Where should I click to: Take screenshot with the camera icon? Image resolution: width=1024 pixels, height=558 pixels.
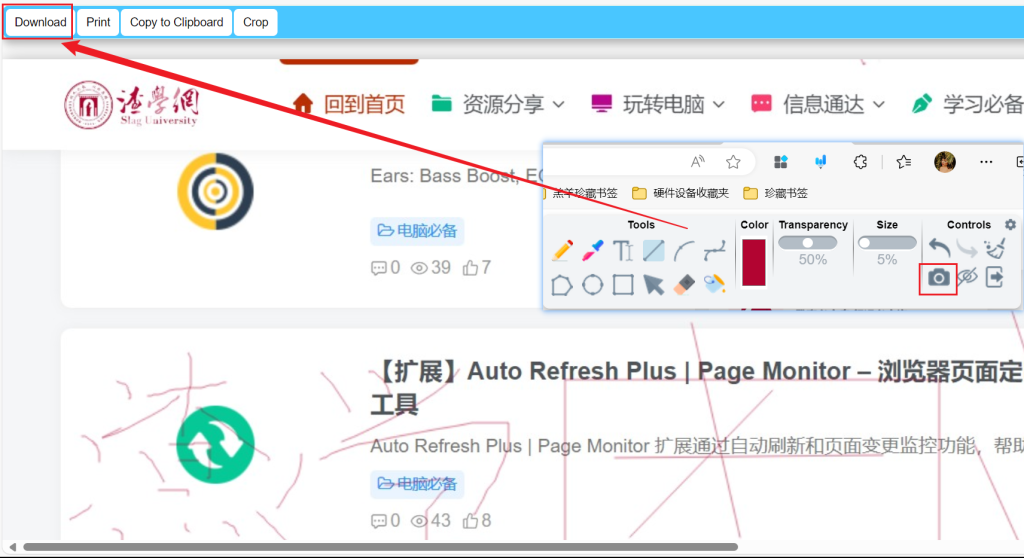pos(938,278)
